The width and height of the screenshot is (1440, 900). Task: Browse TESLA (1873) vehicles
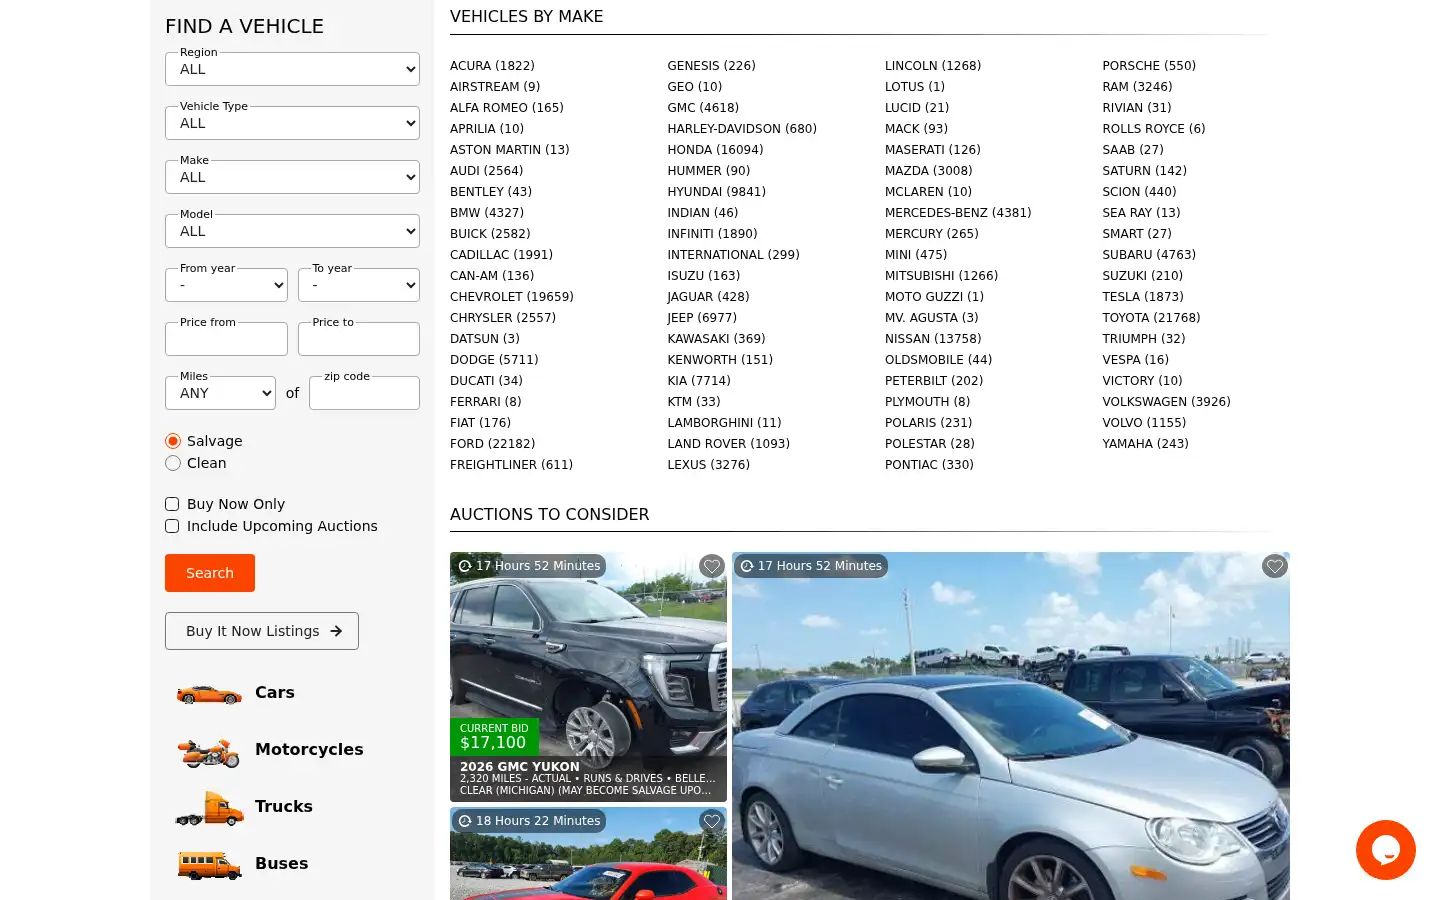[1143, 297]
